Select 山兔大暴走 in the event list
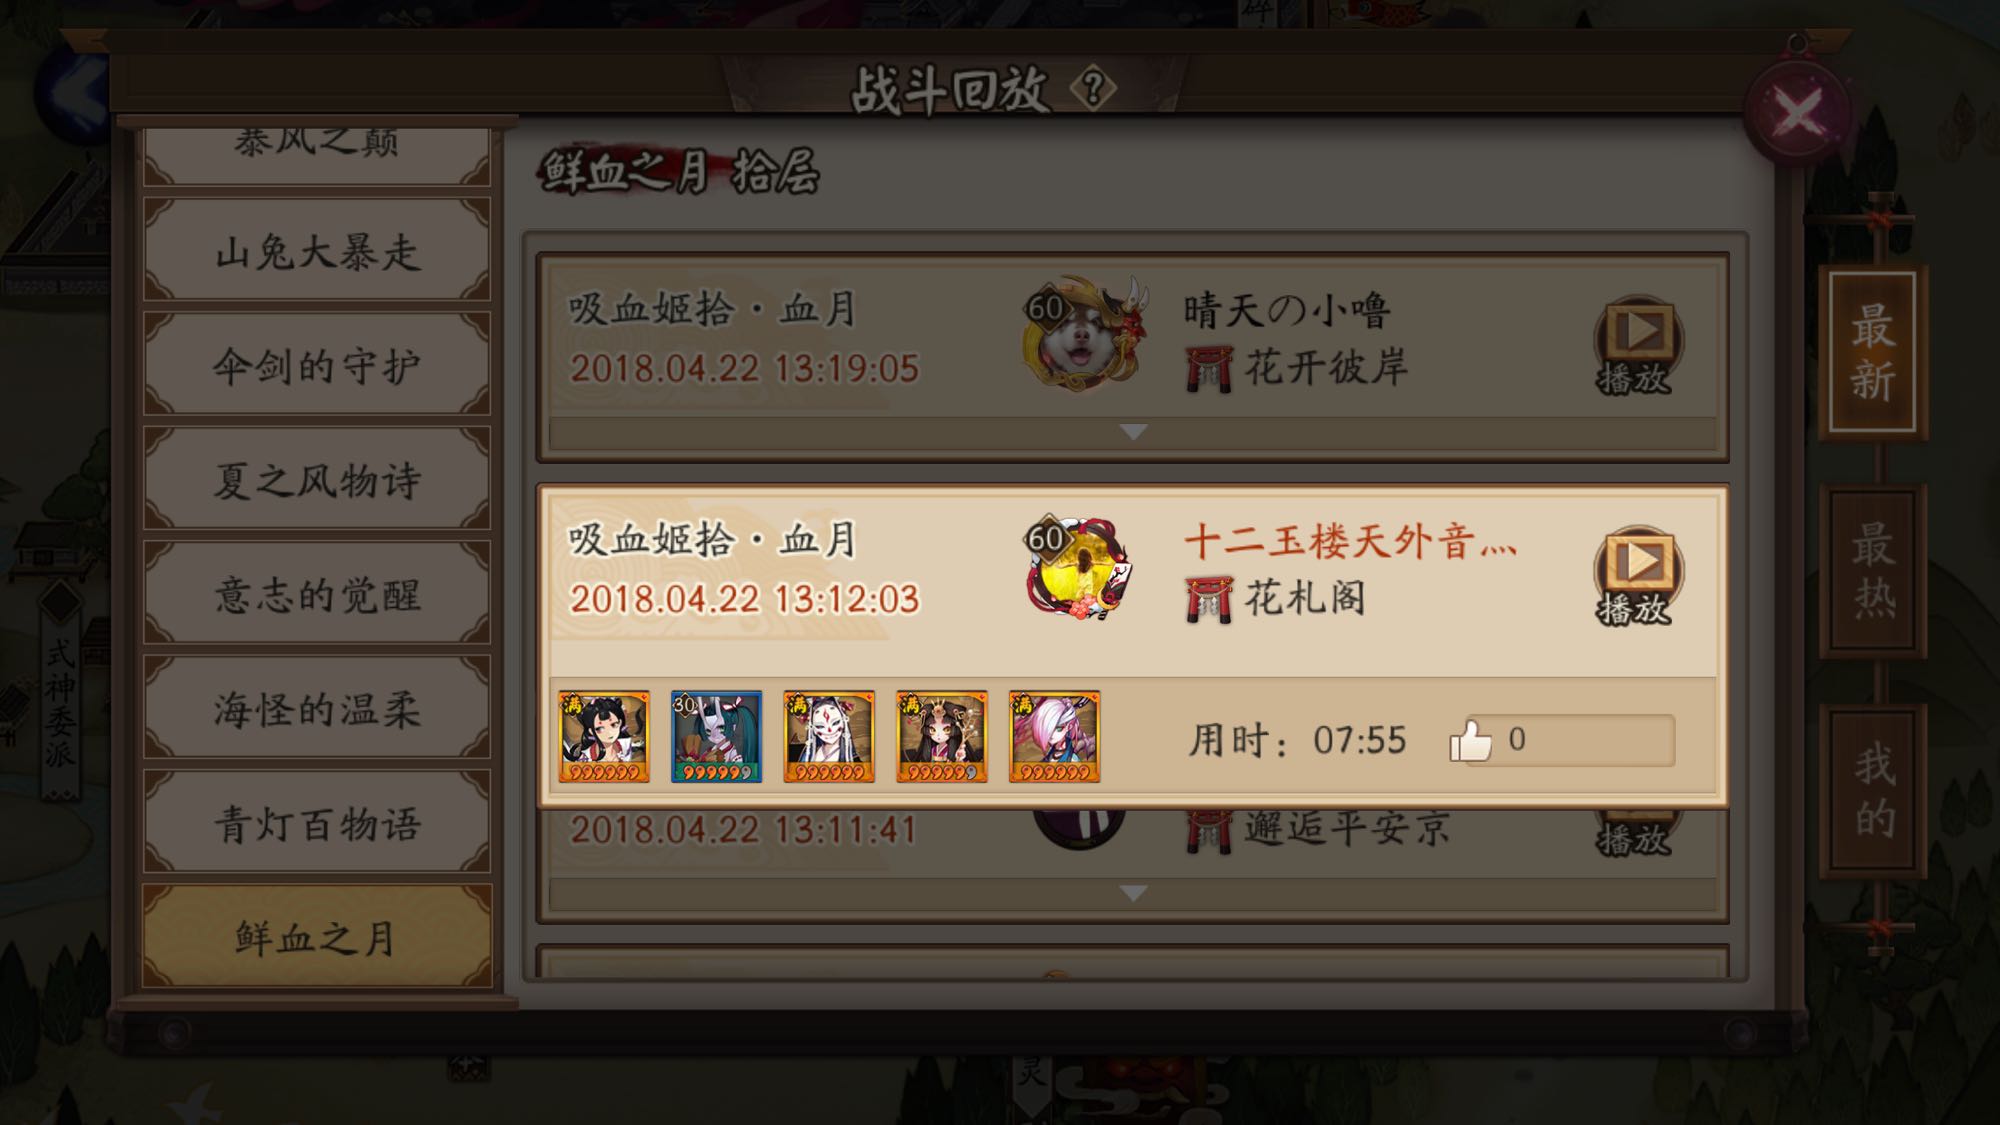The width and height of the screenshot is (2000, 1125). tap(317, 250)
